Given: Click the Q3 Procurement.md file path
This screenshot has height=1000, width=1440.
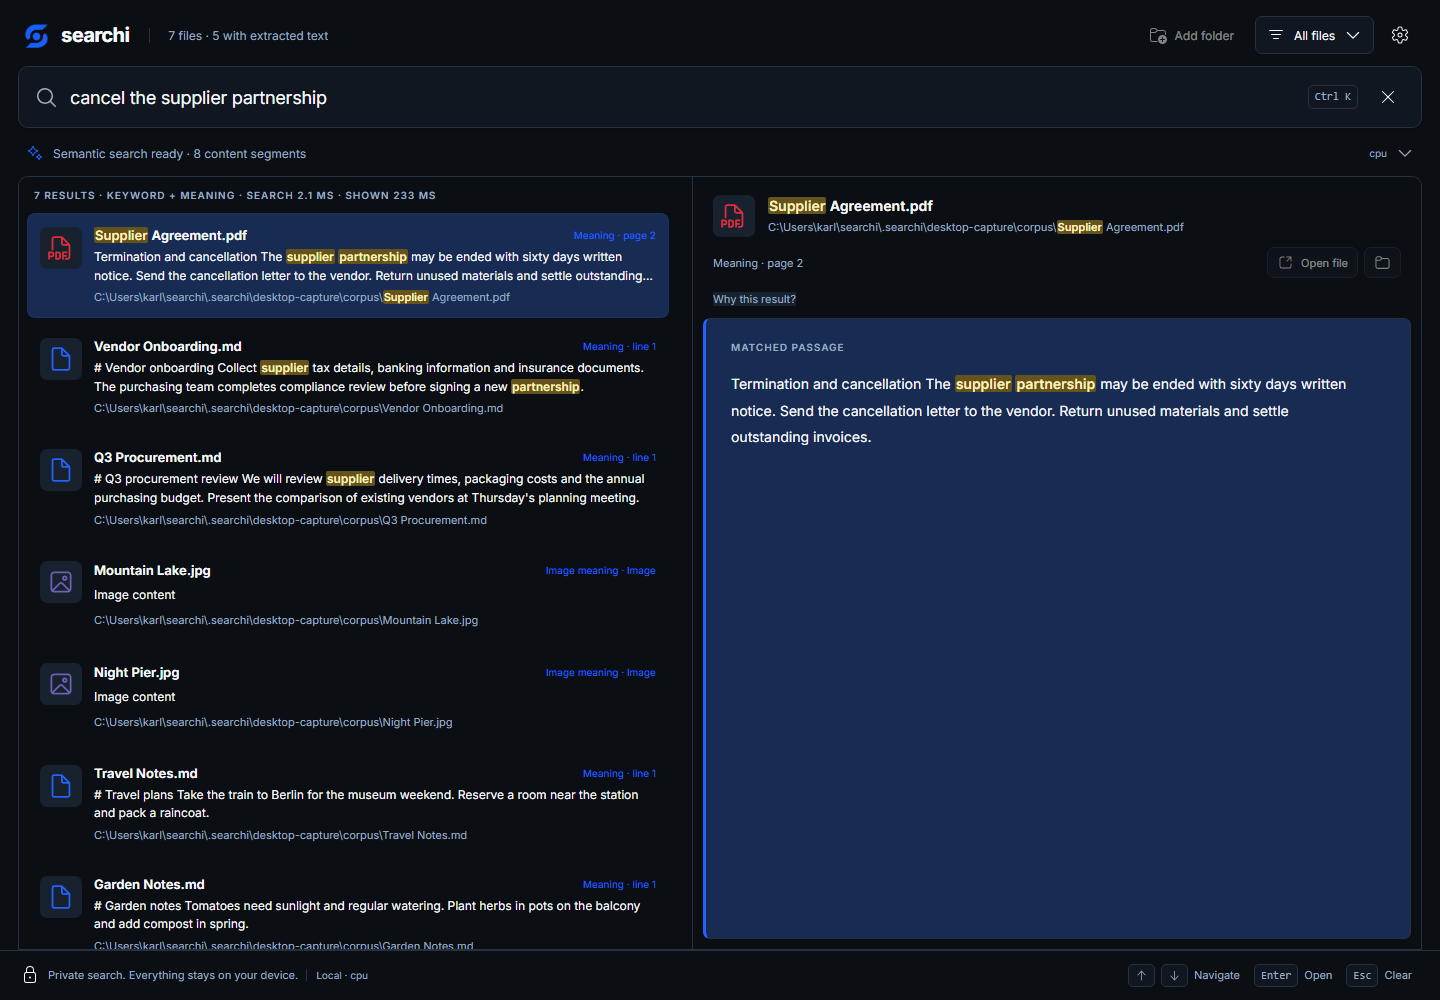Looking at the screenshot, I should 290,520.
